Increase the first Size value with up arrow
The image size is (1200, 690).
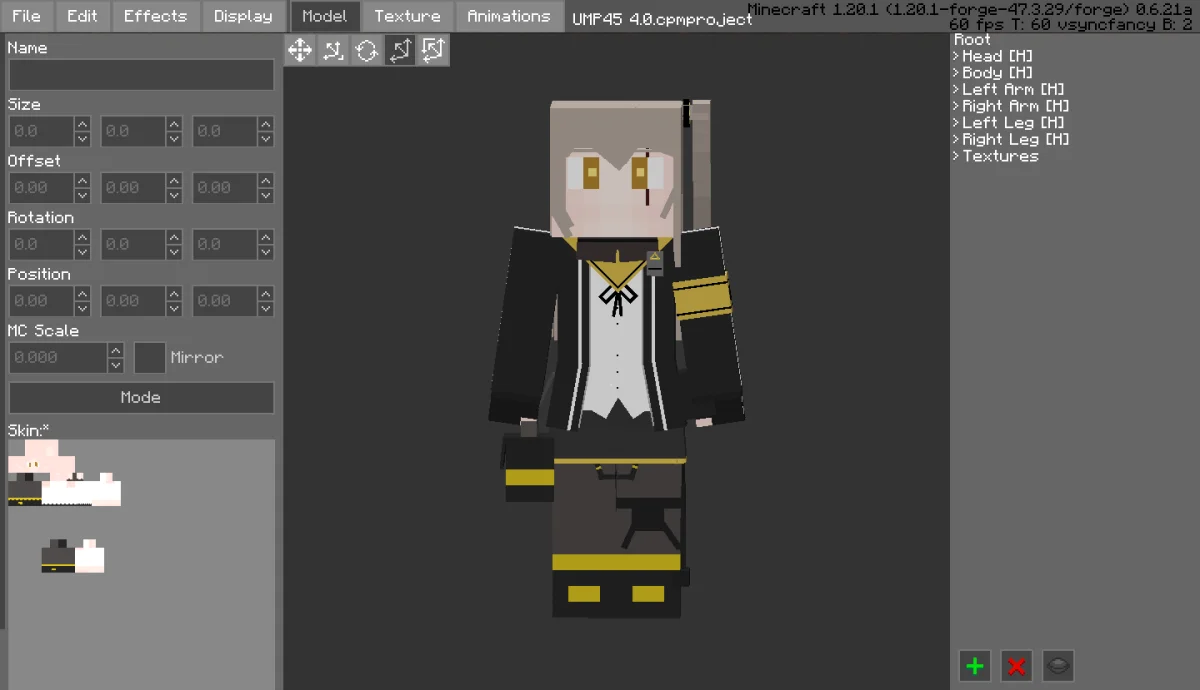click(82, 124)
